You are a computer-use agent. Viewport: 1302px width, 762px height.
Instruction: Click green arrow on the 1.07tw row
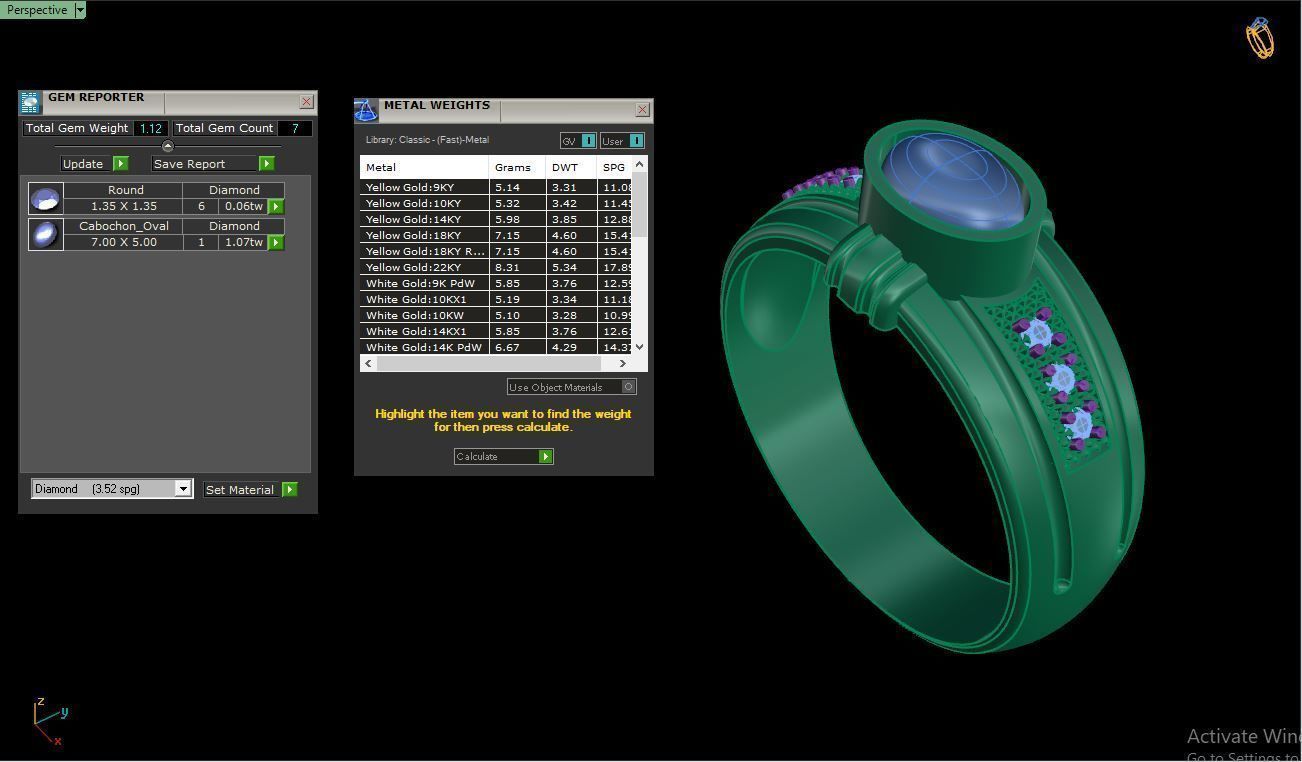click(x=276, y=242)
